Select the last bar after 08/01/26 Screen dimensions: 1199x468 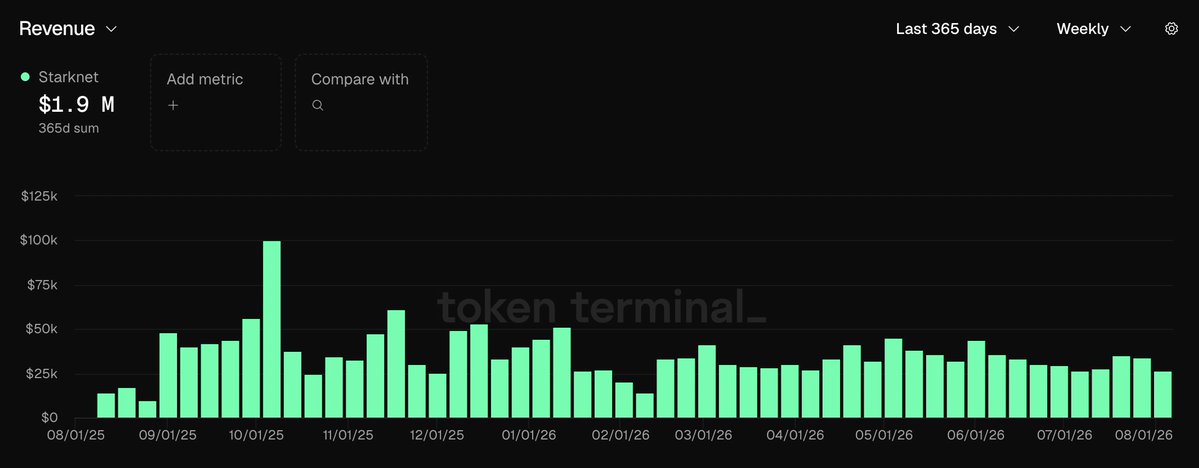pos(1162,395)
